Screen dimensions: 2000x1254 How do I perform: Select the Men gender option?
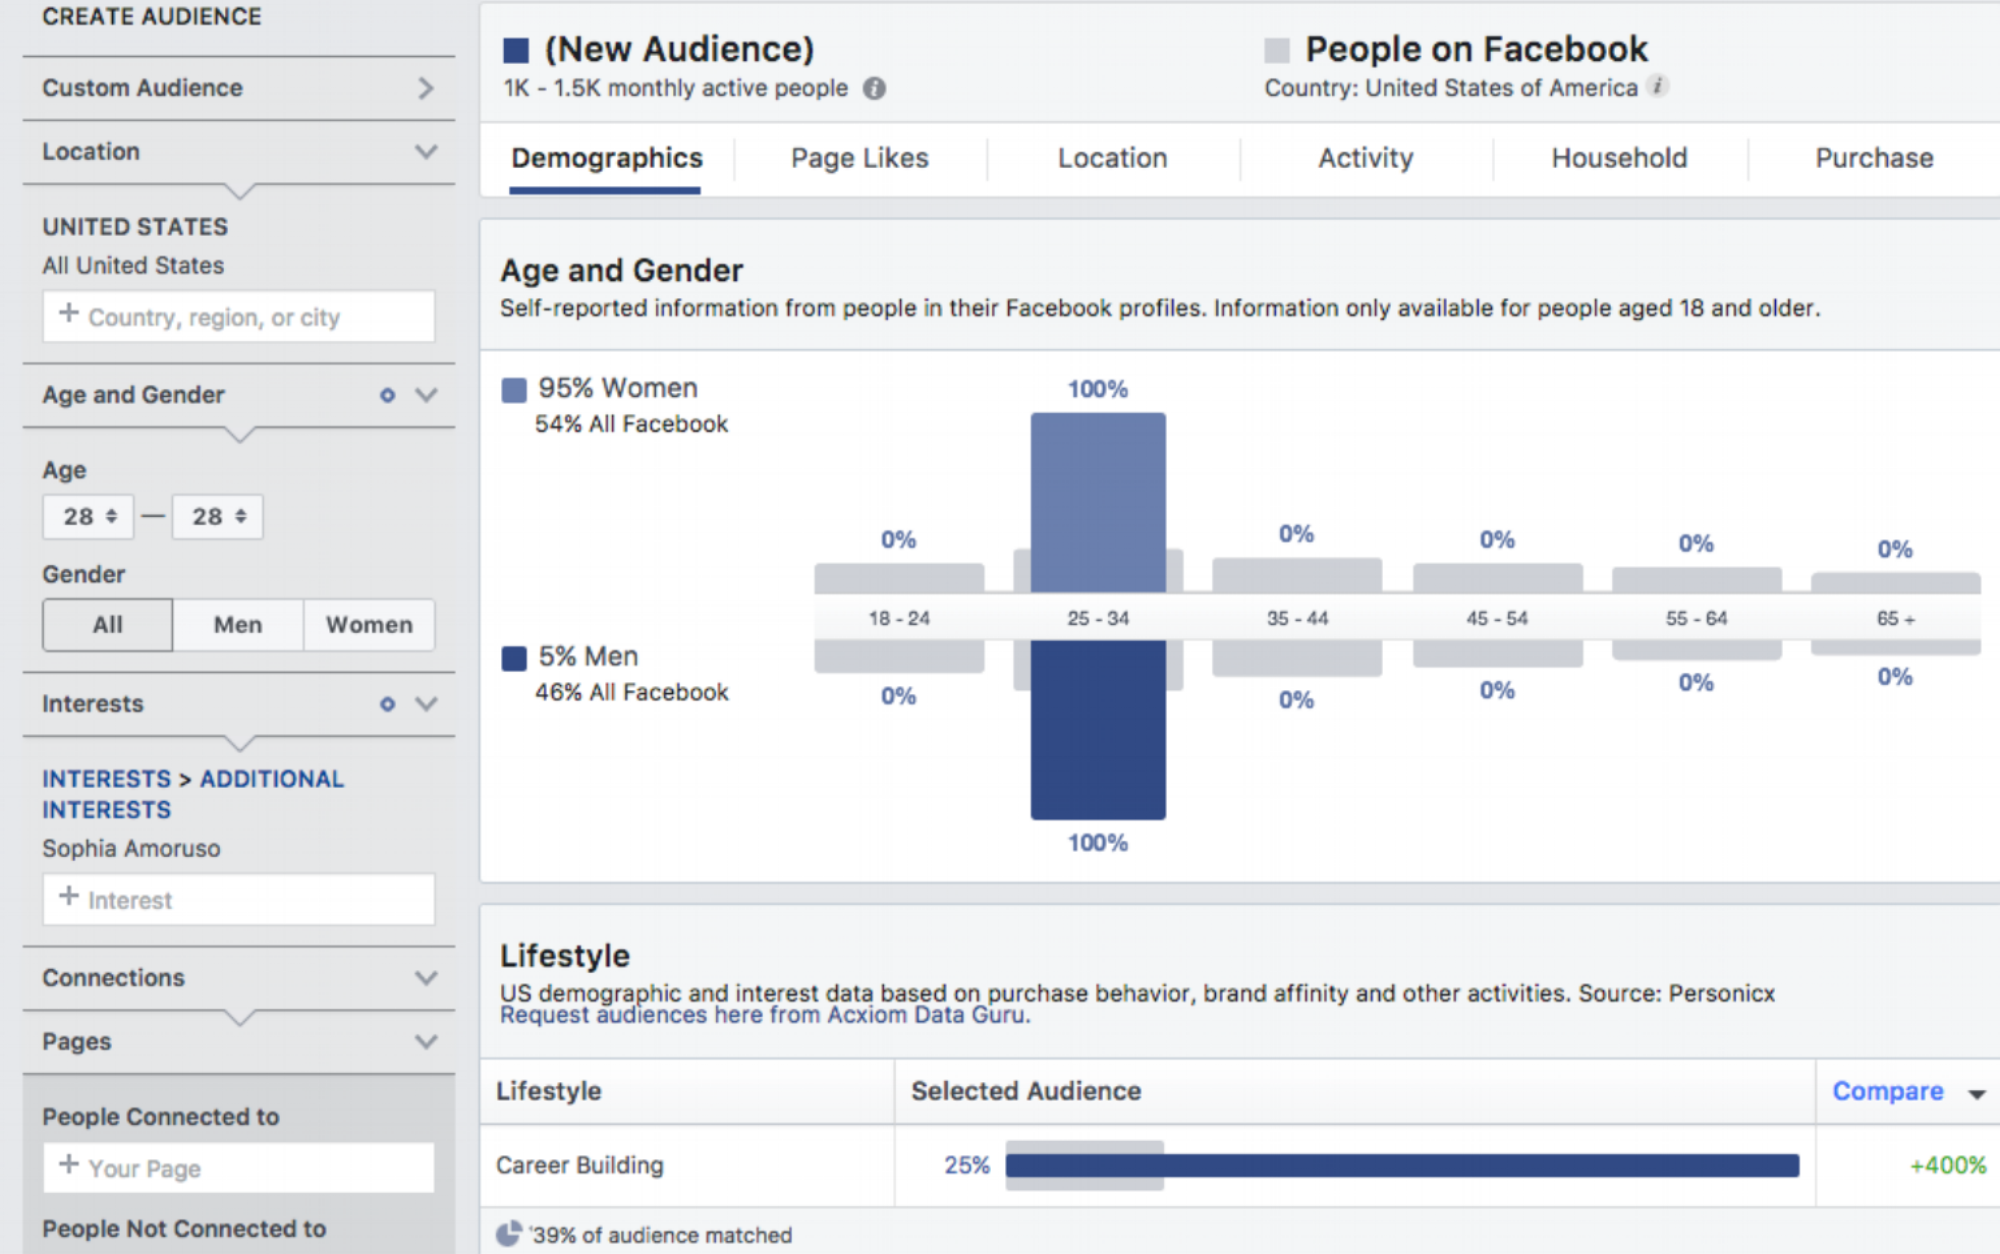238,625
